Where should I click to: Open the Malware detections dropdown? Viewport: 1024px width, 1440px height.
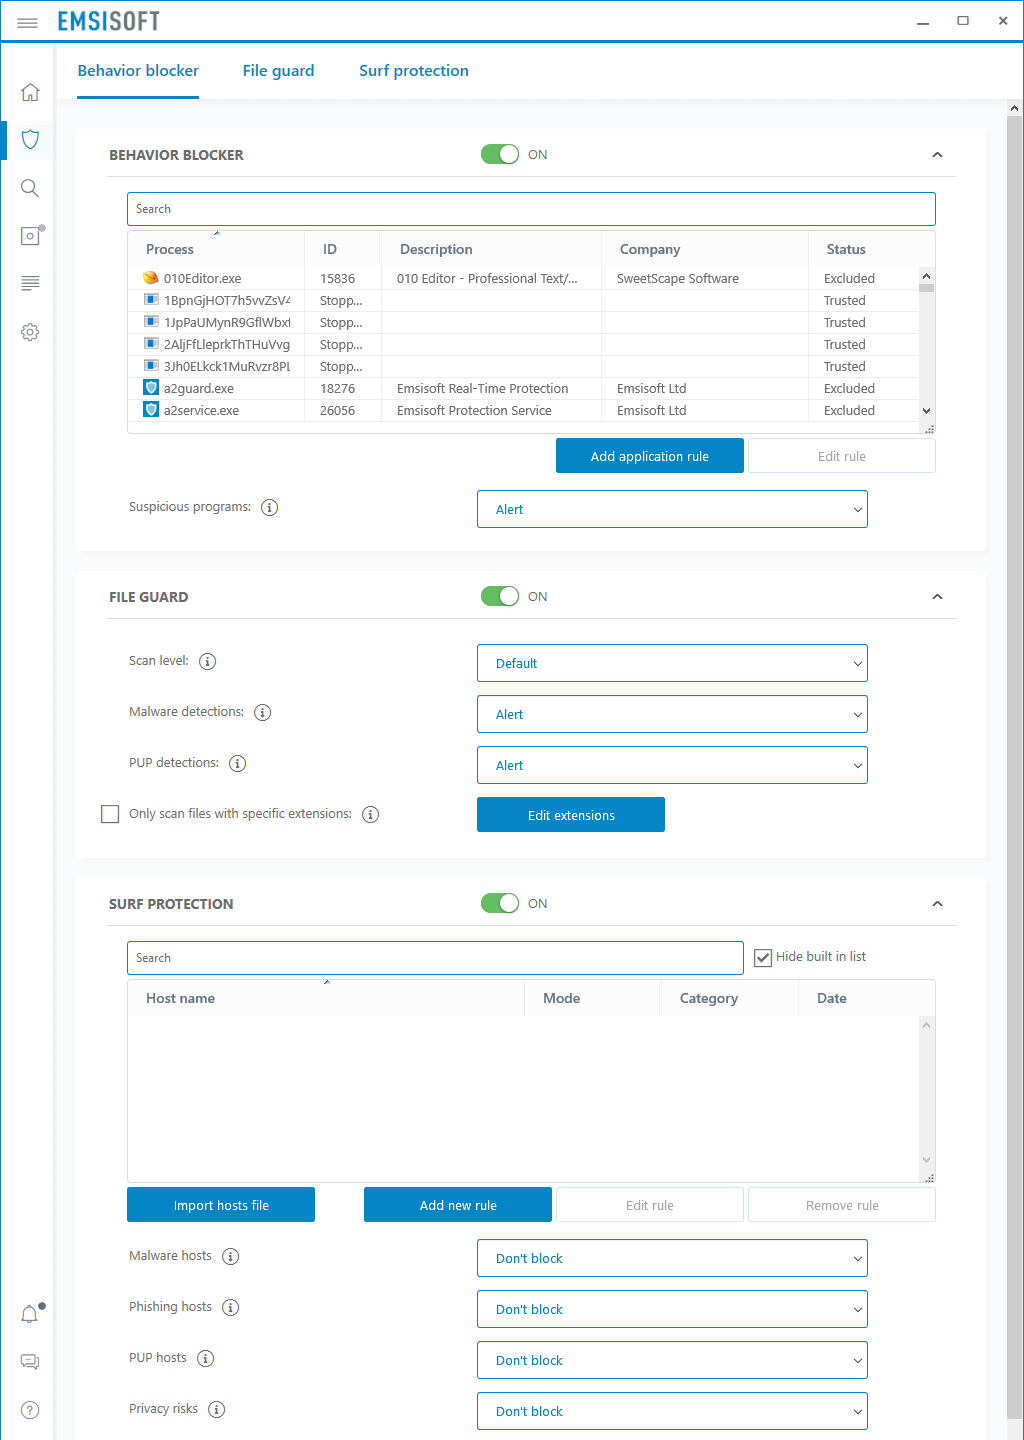672,714
